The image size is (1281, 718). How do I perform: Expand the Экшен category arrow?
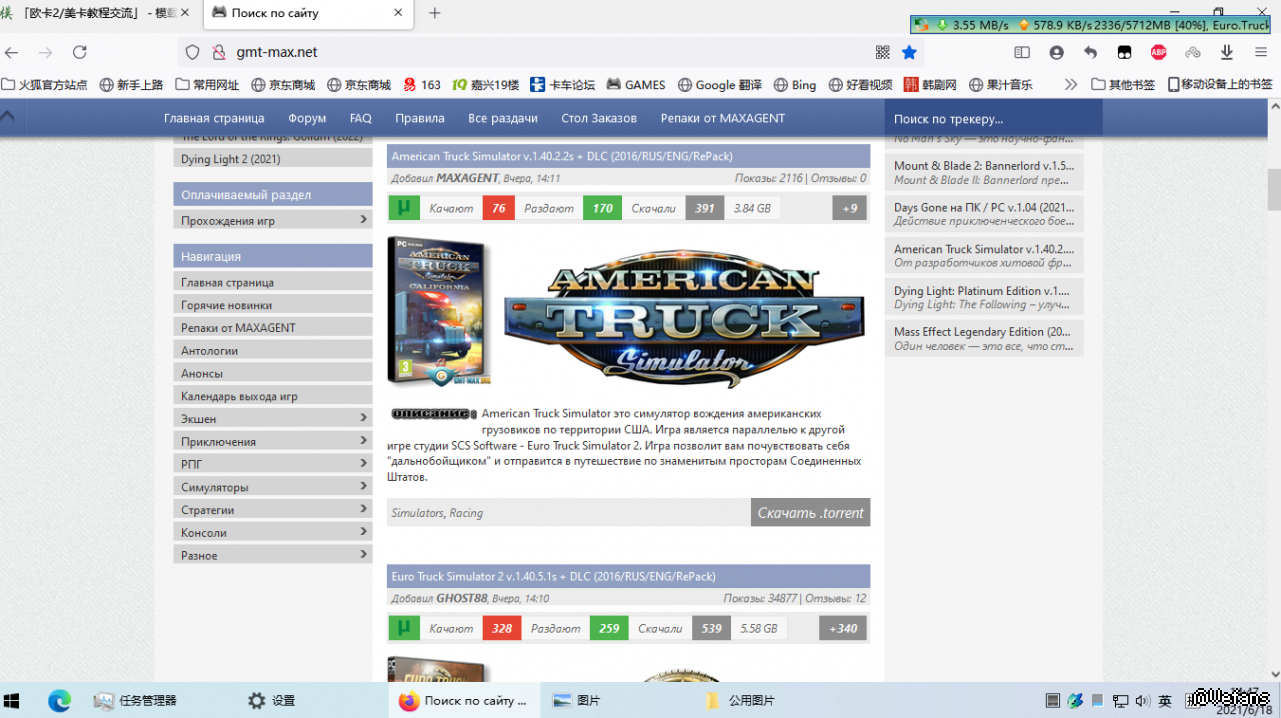pos(363,418)
